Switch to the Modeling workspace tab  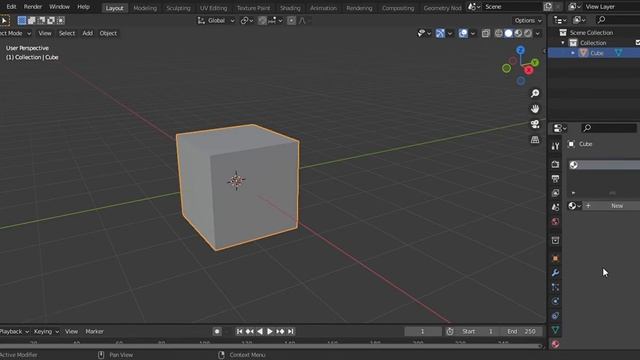click(x=145, y=8)
